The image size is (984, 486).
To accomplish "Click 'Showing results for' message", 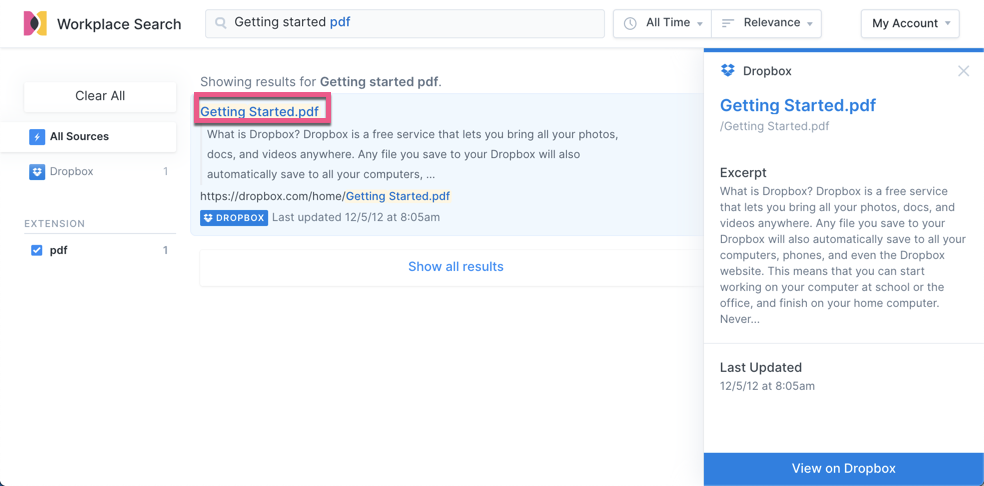I will (x=321, y=82).
